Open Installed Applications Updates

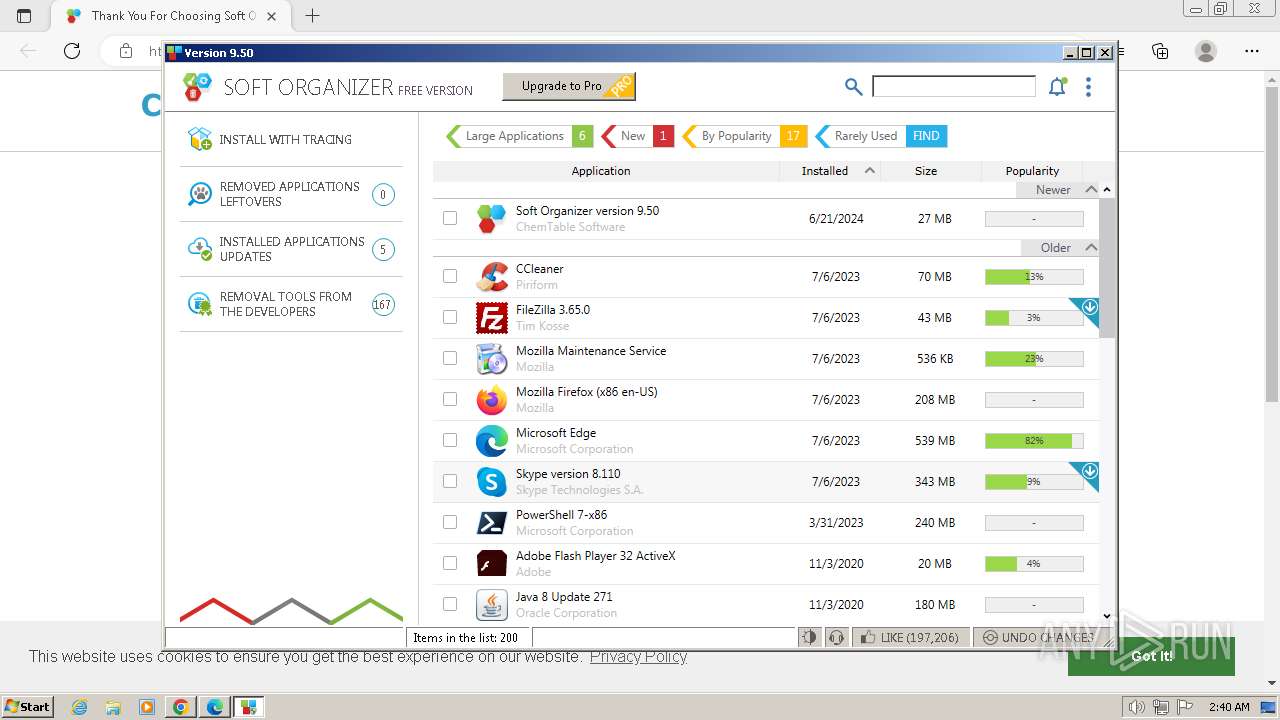pyautogui.click(x=291, y=249)
